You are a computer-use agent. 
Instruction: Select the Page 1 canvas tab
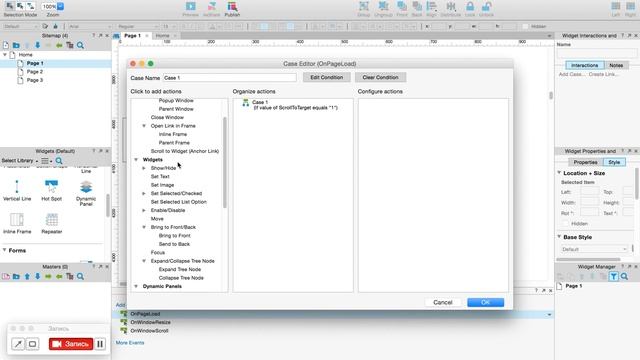(132, 36)
